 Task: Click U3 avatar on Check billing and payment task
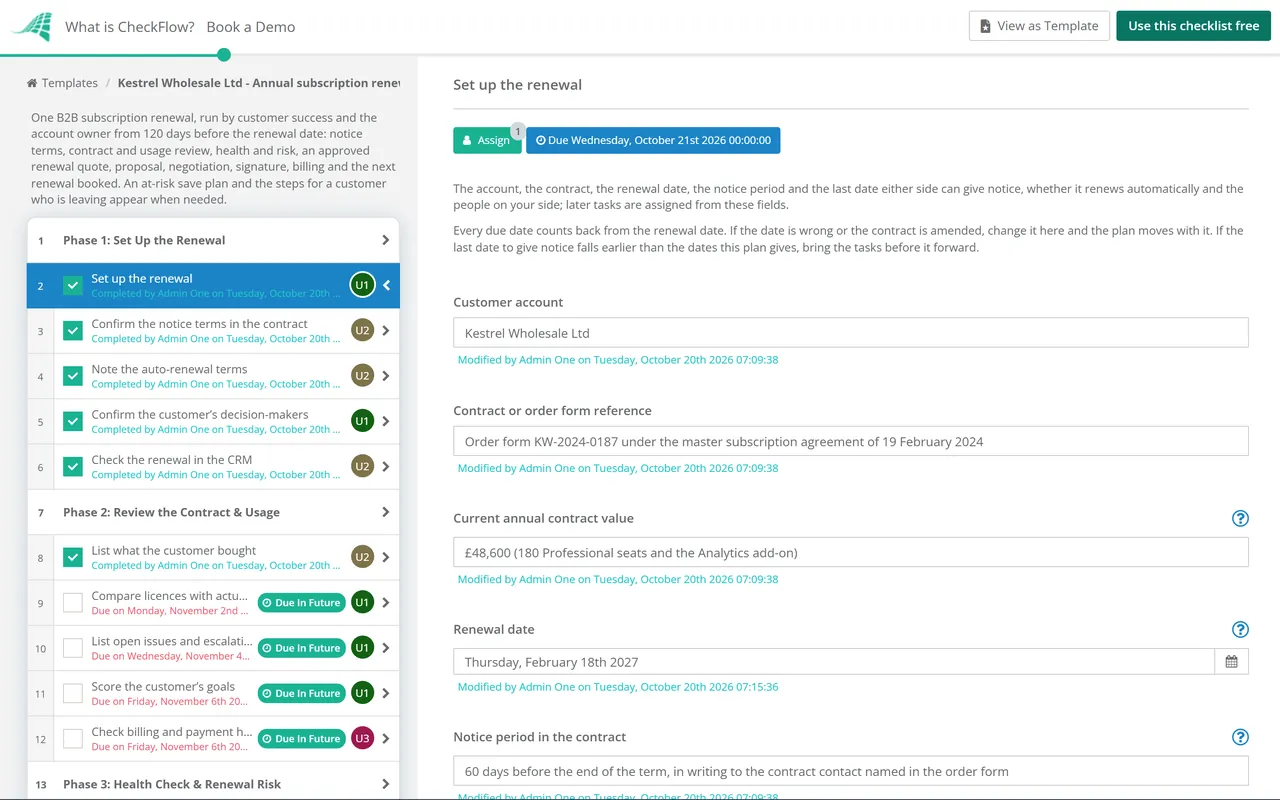[362, 739]
